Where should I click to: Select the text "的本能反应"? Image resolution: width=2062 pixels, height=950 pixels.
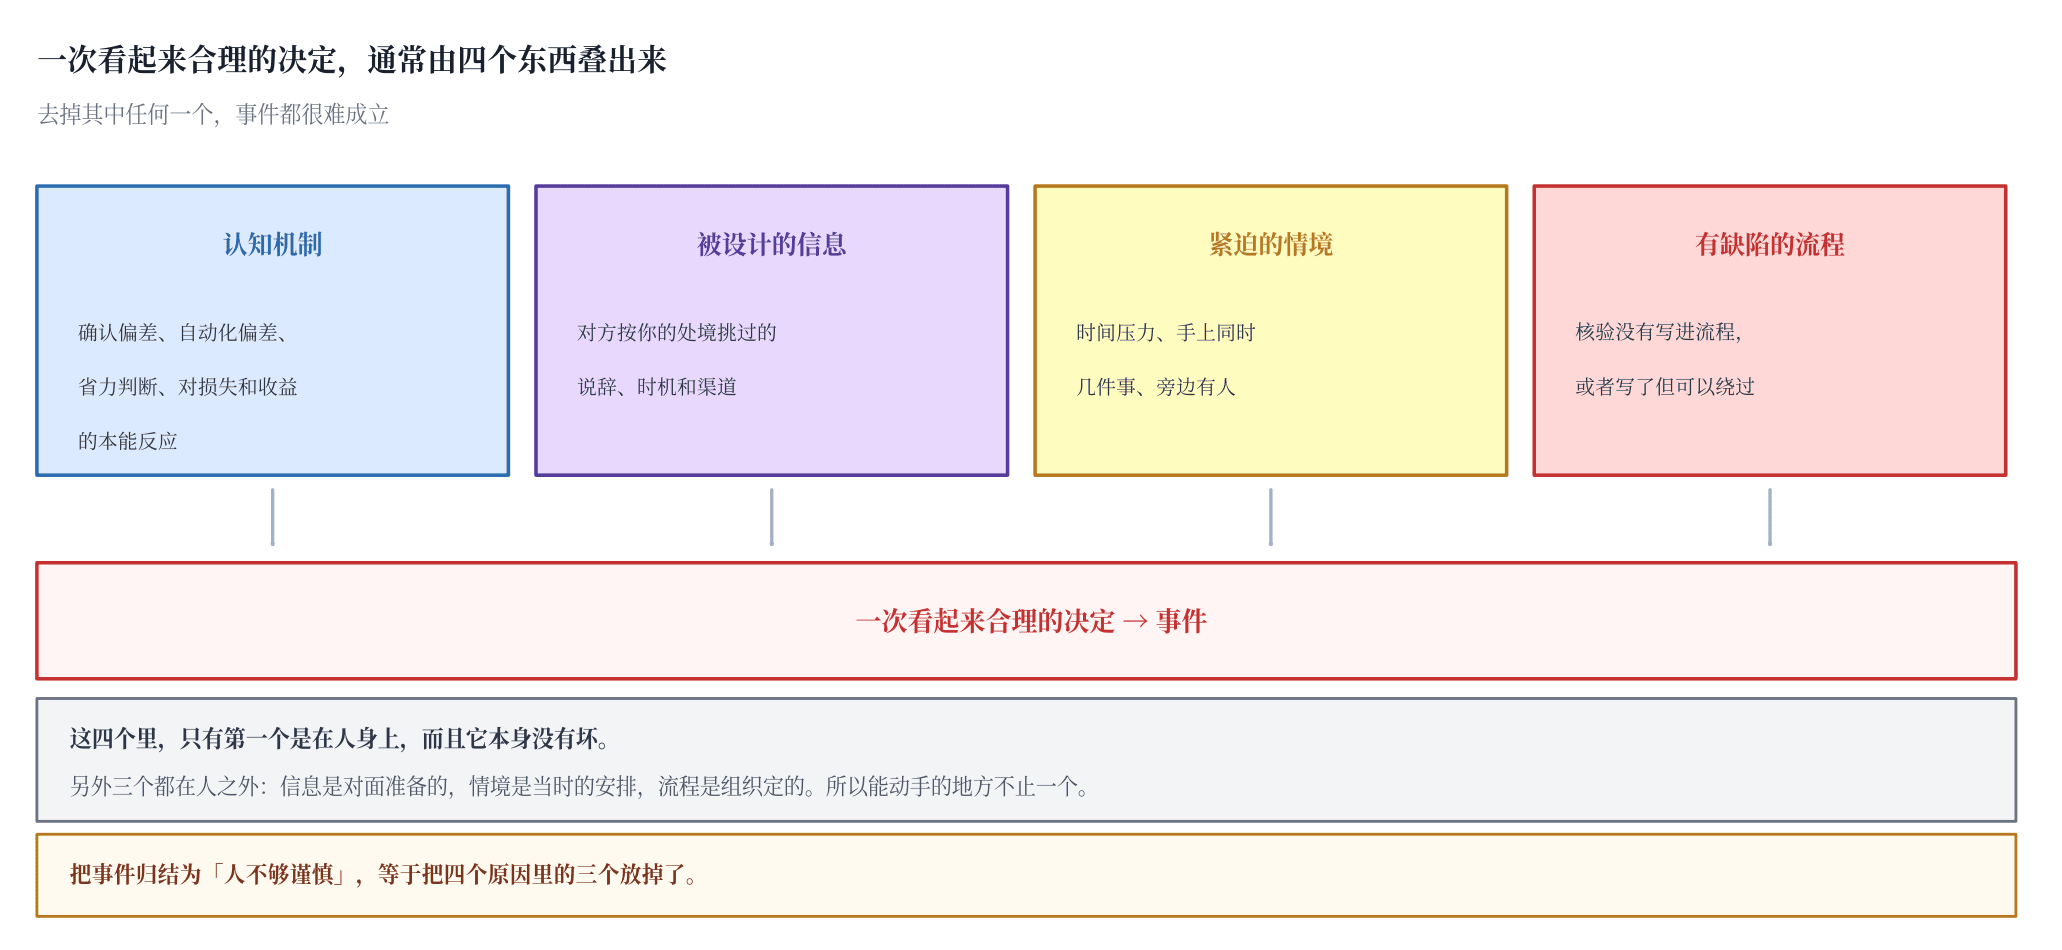click(x=128, y=441)
